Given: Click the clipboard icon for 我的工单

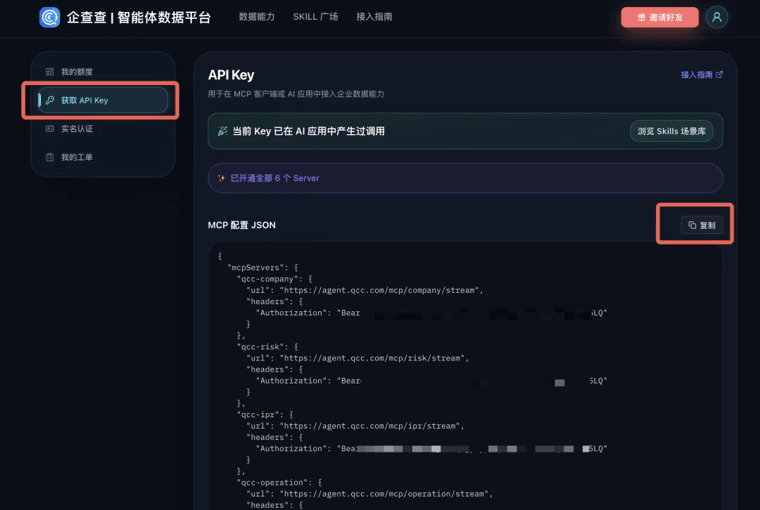Looking at the screenshot, I should click(49, 157).
